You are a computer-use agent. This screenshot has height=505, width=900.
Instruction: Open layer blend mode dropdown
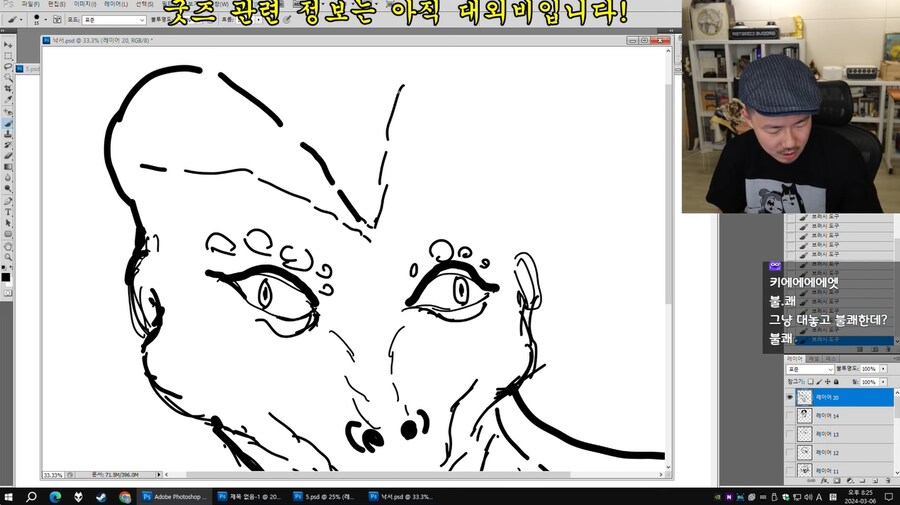click(x=810, y=369)
